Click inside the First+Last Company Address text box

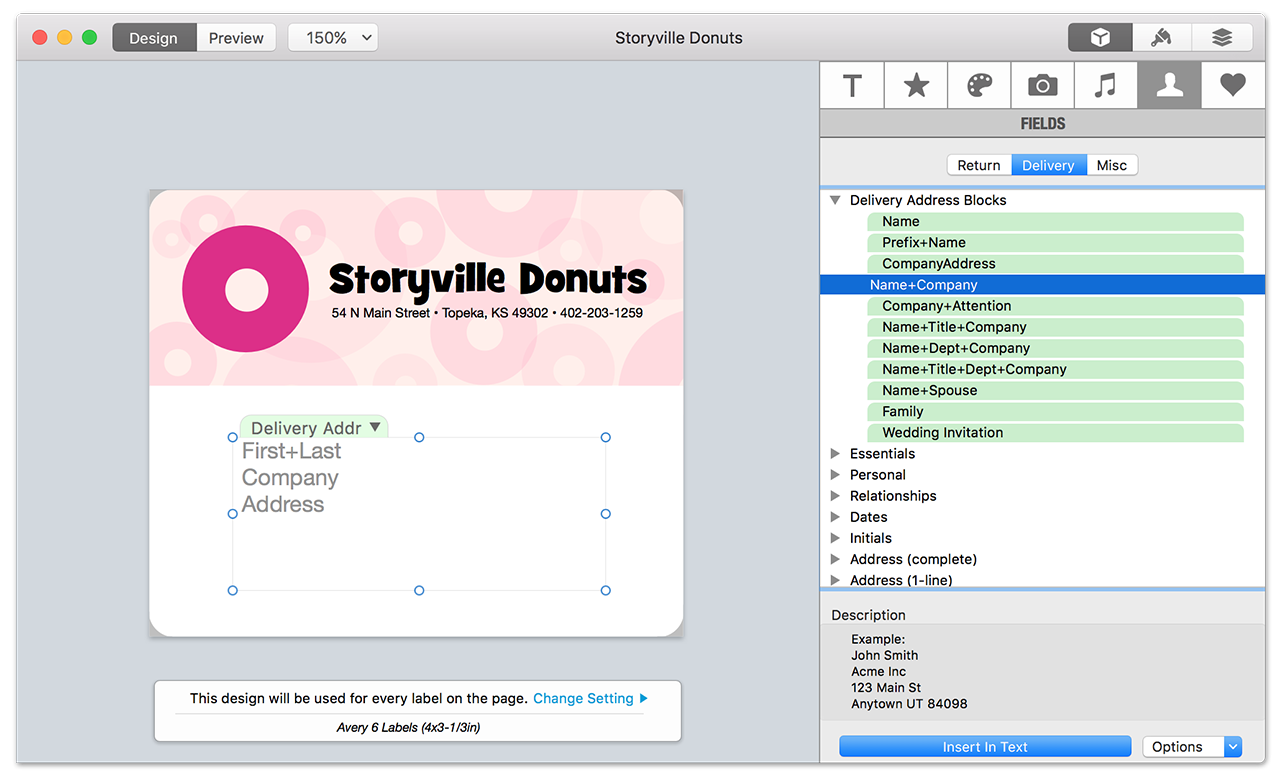(x=419, y=514)
